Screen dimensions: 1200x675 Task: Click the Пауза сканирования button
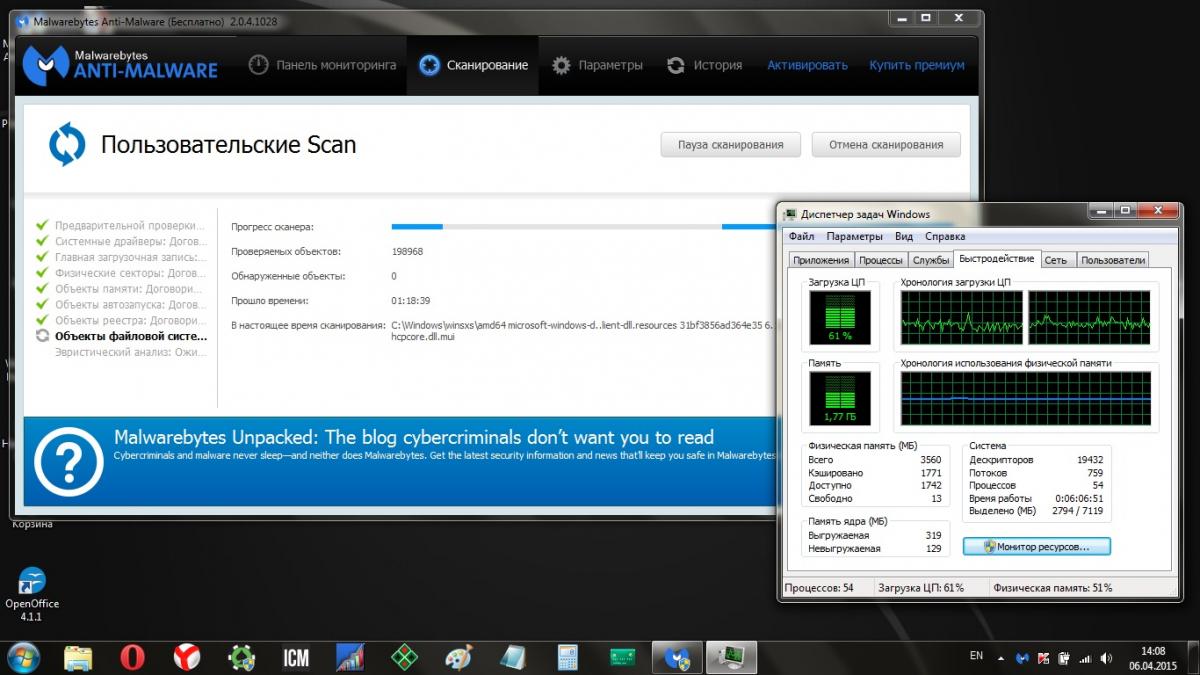[x=730, y=144]
